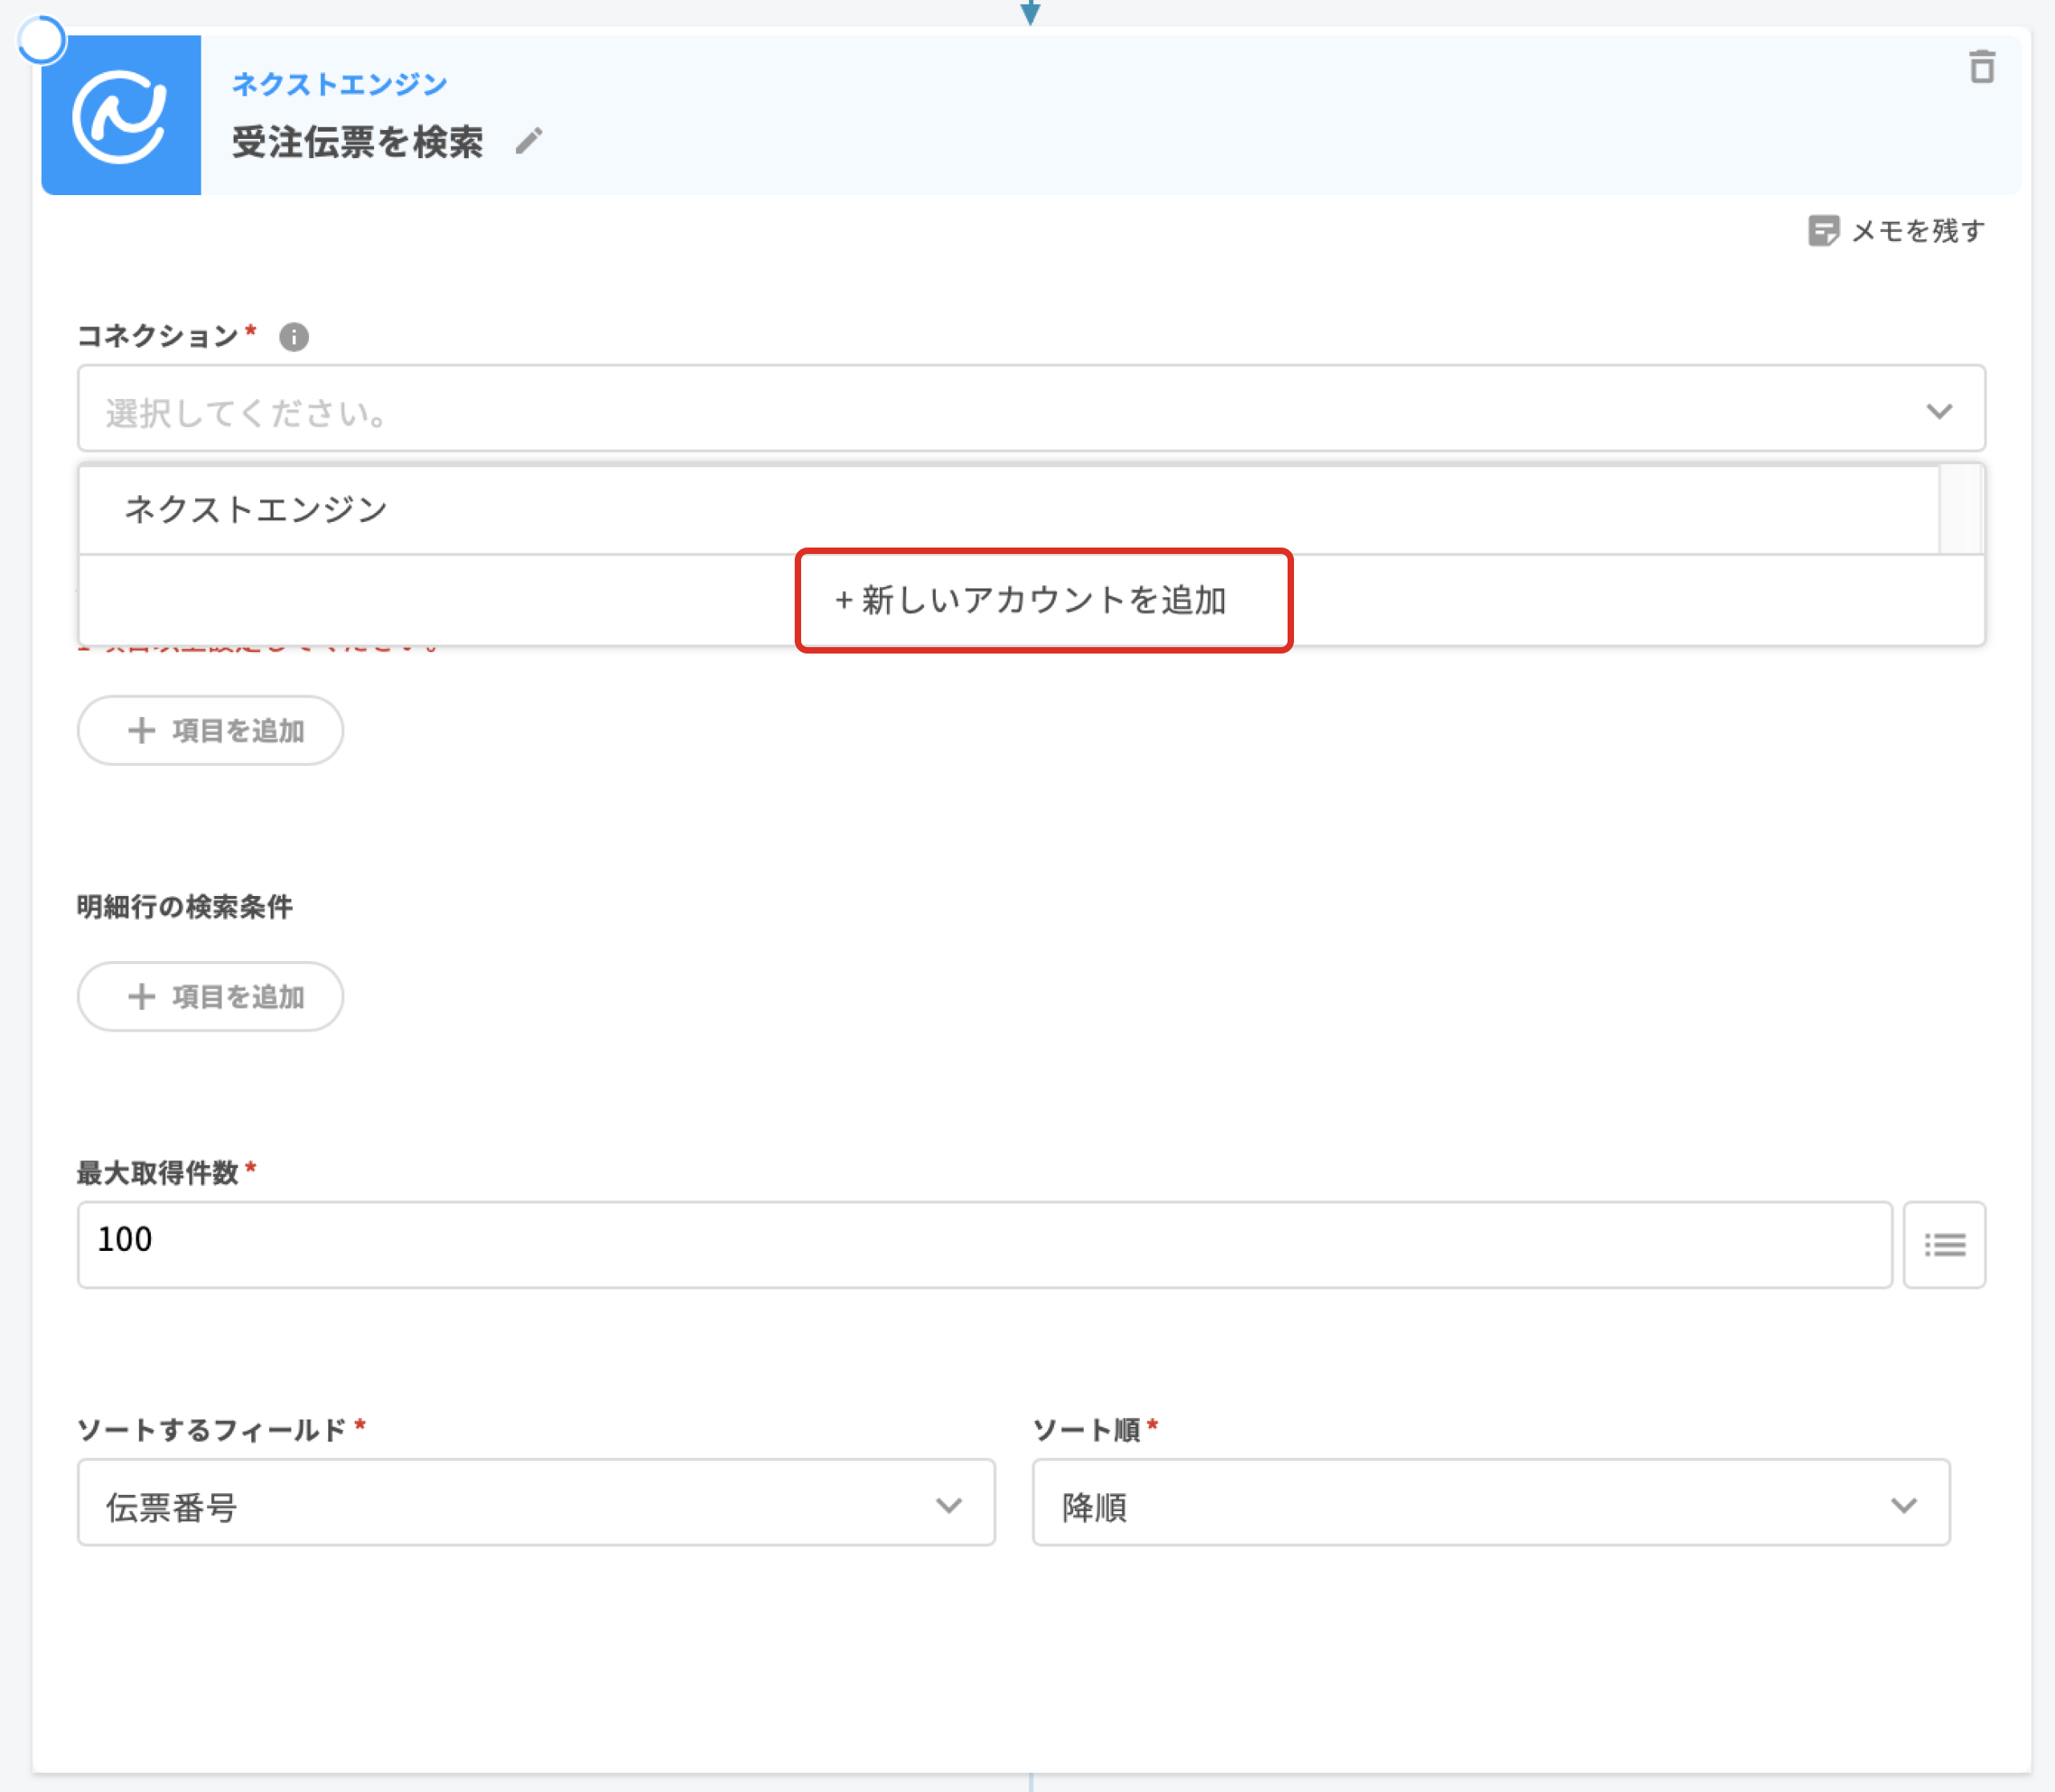2055x1792 pixels.
Task: Open the コネクション select box
Action: click(x=1000, y=409)
